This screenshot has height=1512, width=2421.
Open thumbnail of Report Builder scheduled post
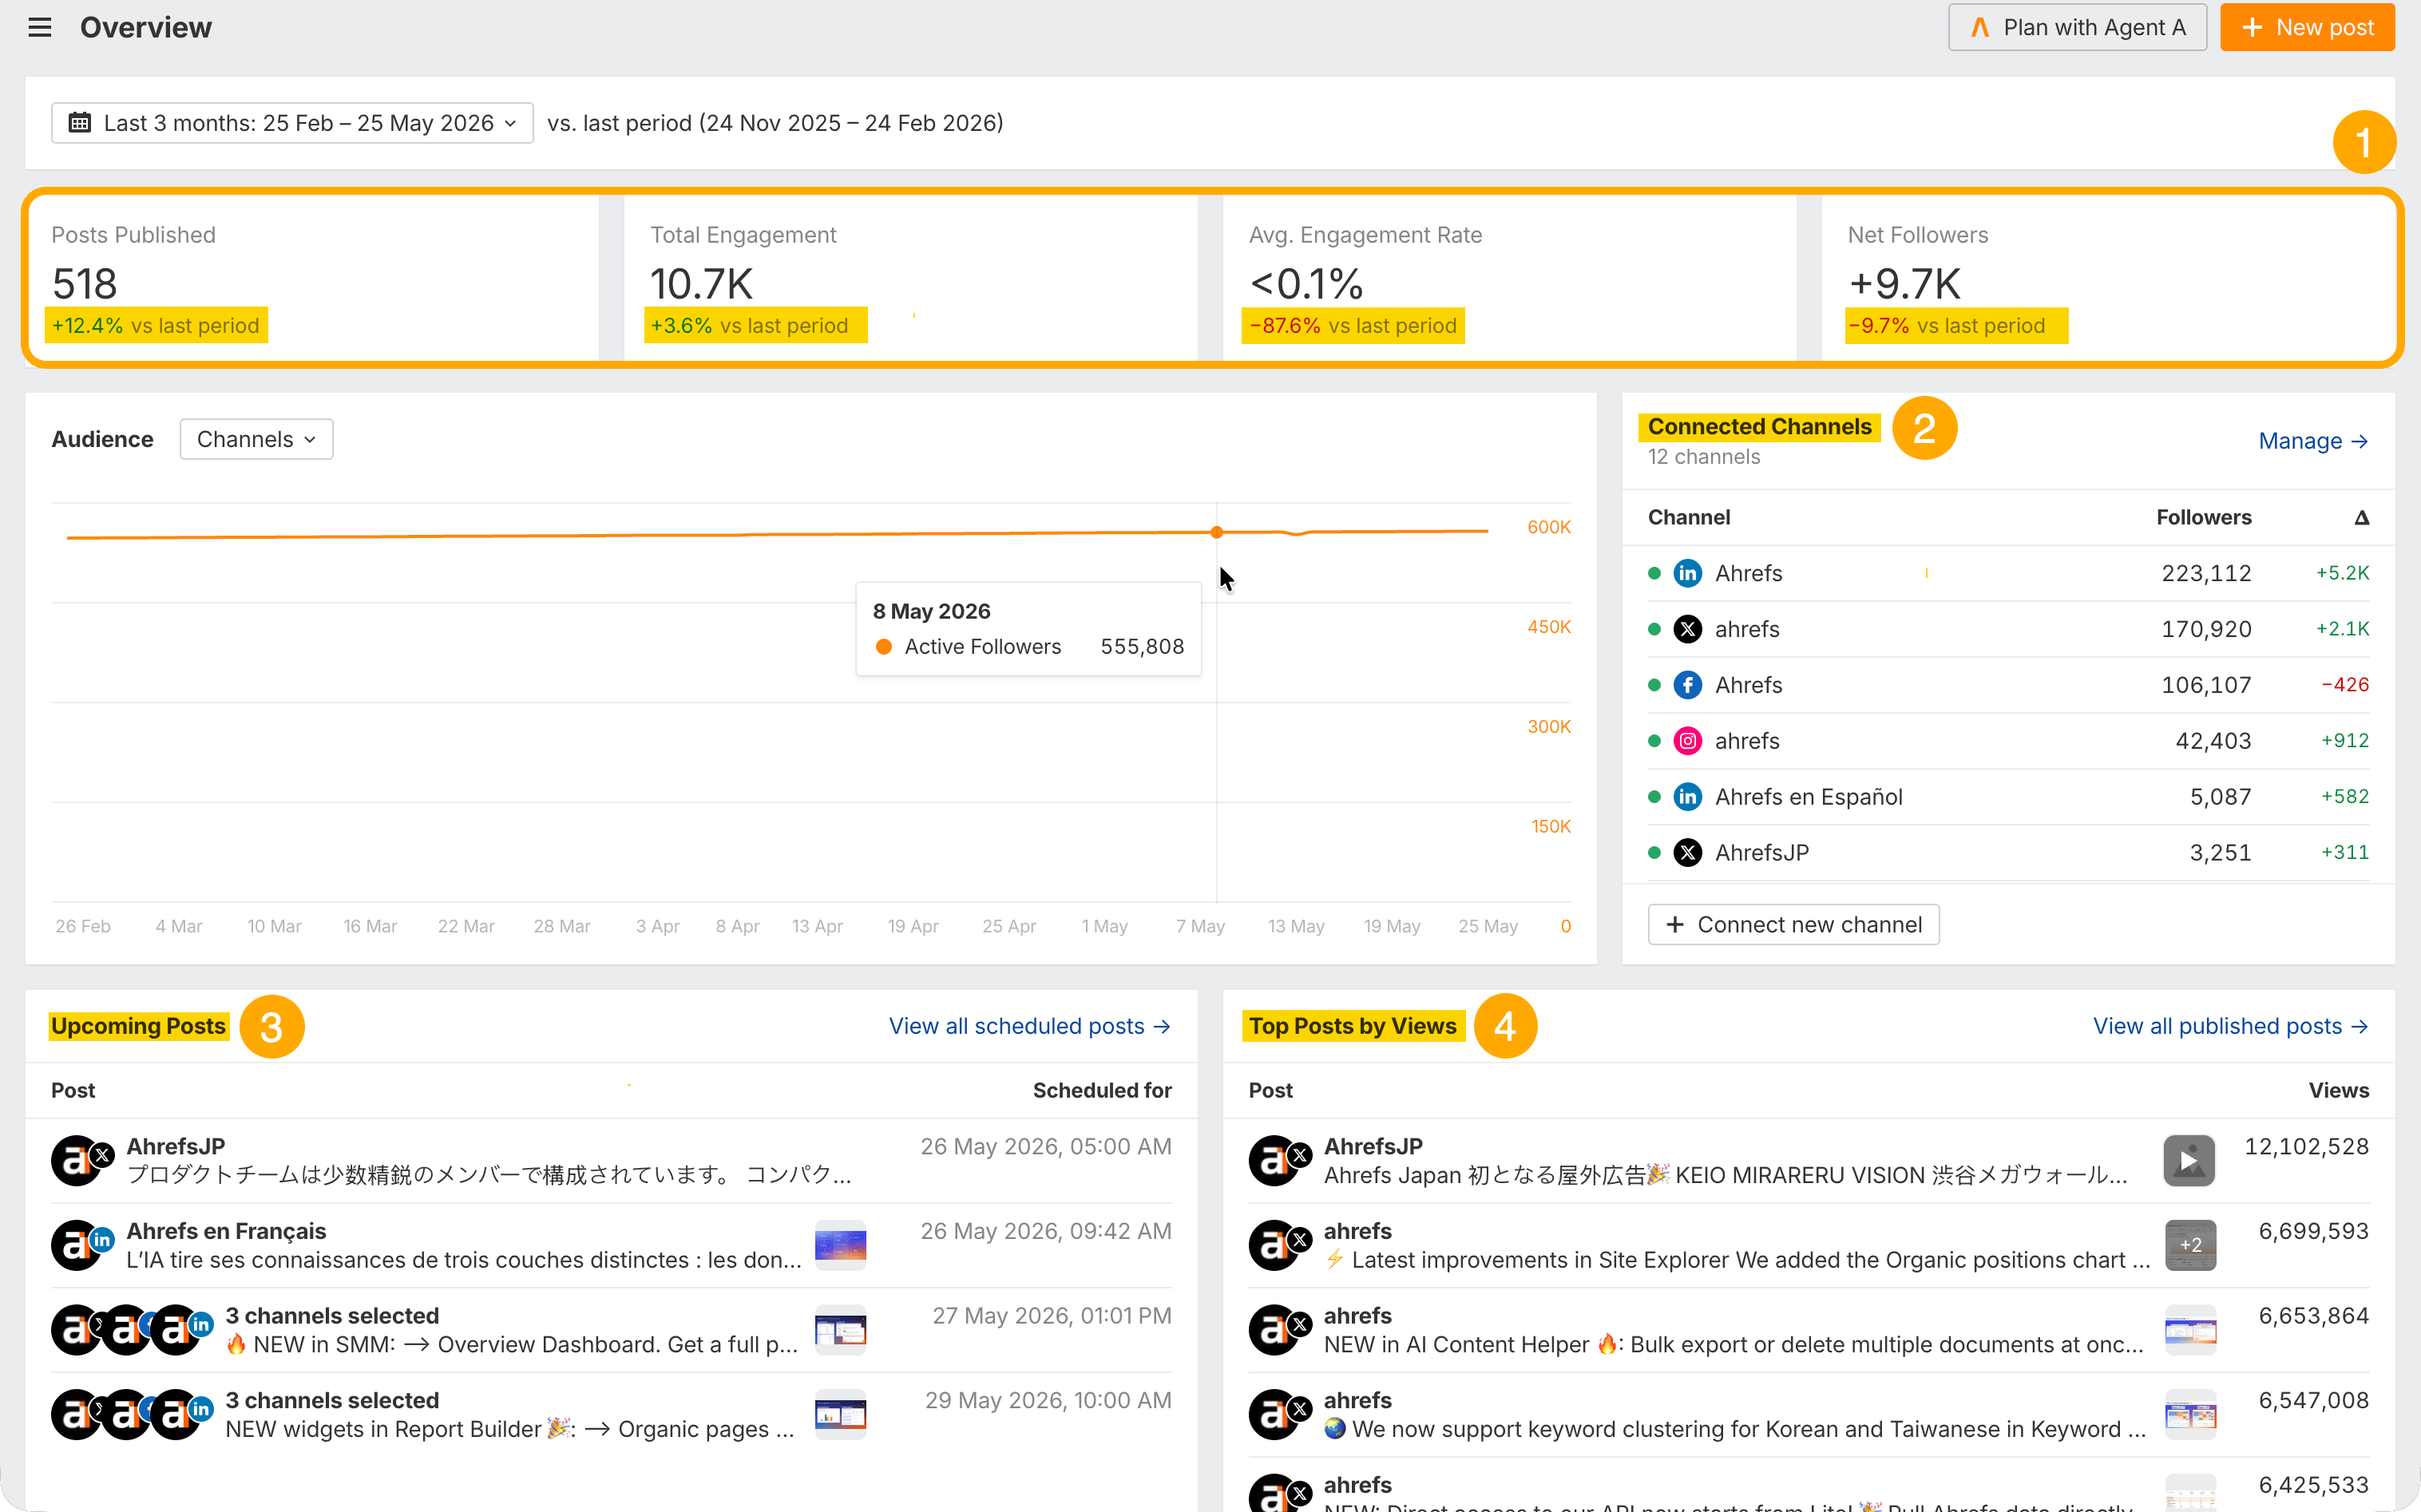pyautogui.click(x=840, y=1415)
